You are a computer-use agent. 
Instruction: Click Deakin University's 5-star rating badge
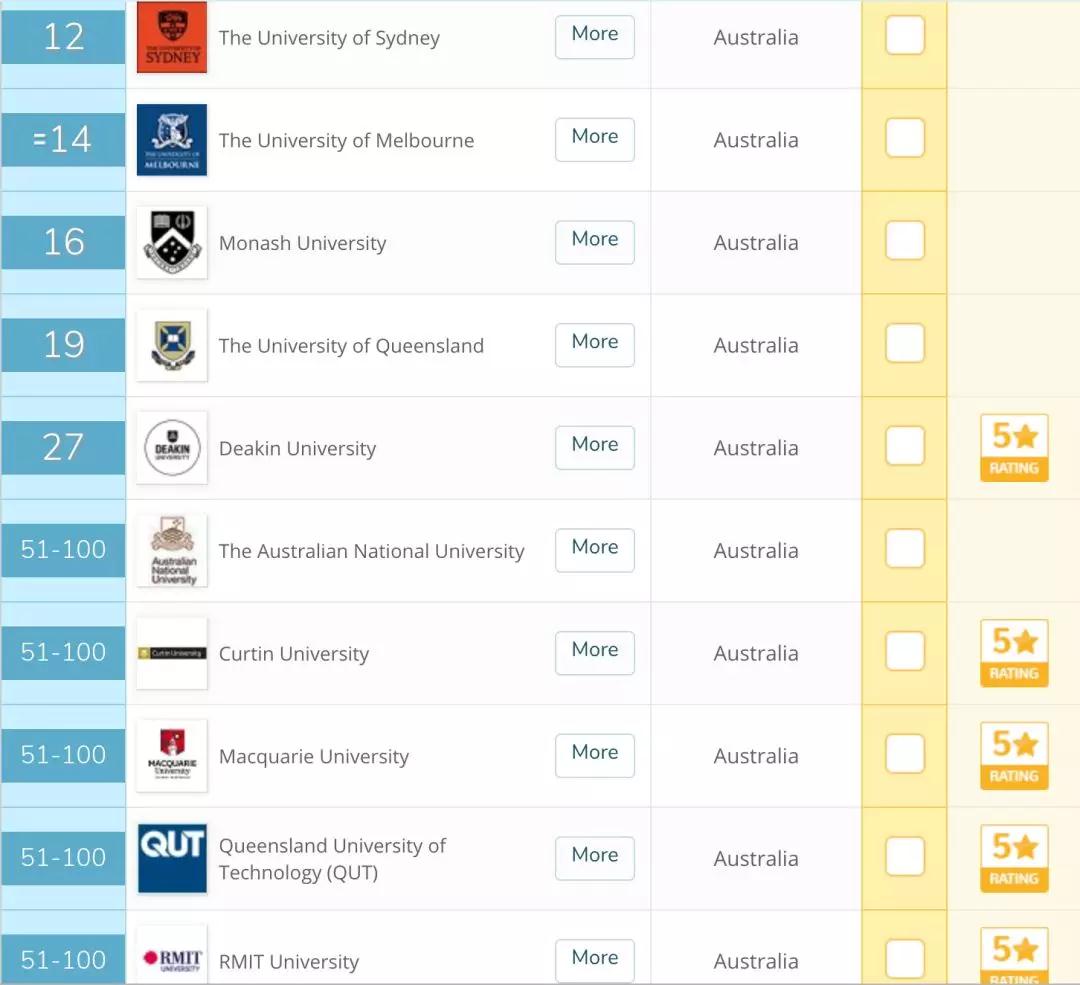1014,448
